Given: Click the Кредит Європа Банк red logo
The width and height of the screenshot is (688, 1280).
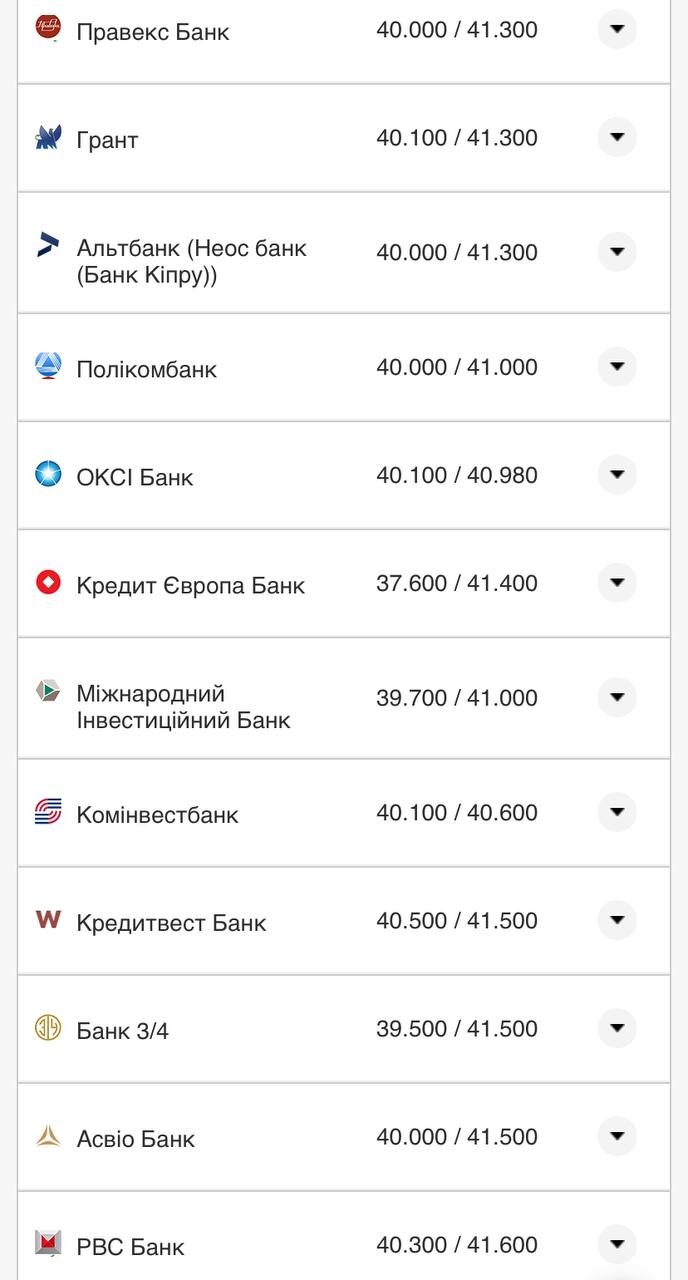Looking at the screenshot, I should pyautogui.click(x=45, y=583).
